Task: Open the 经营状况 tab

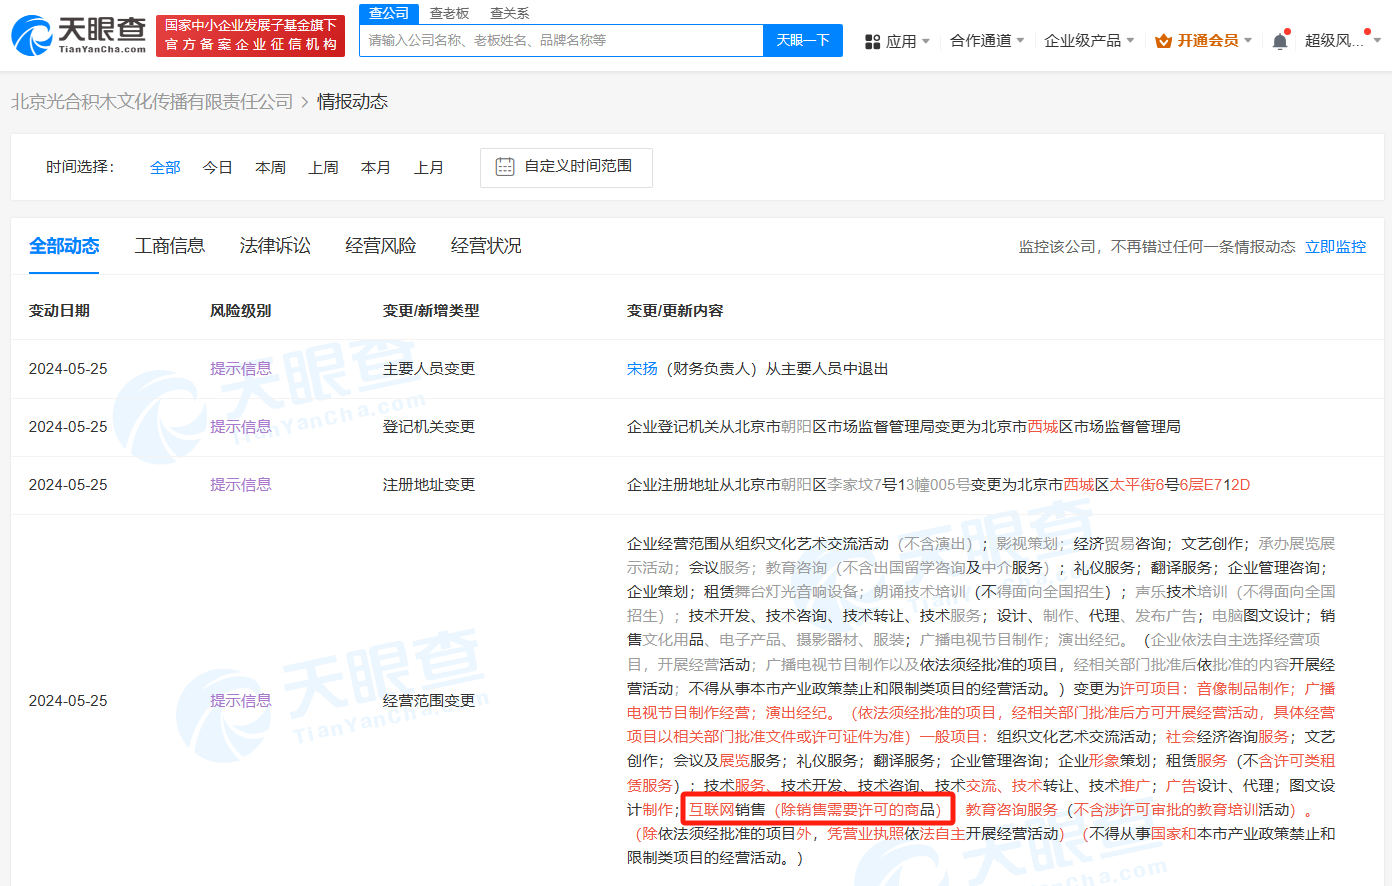Action: pyautogui.click(x=485, y=245)
